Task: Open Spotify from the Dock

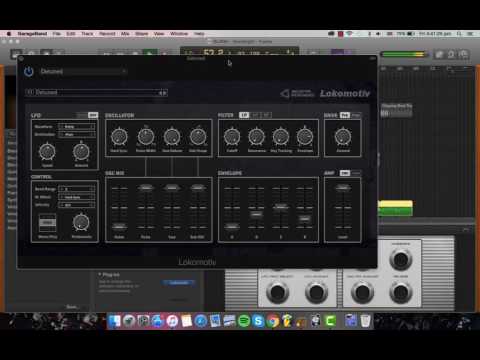Action: point(244,321)
